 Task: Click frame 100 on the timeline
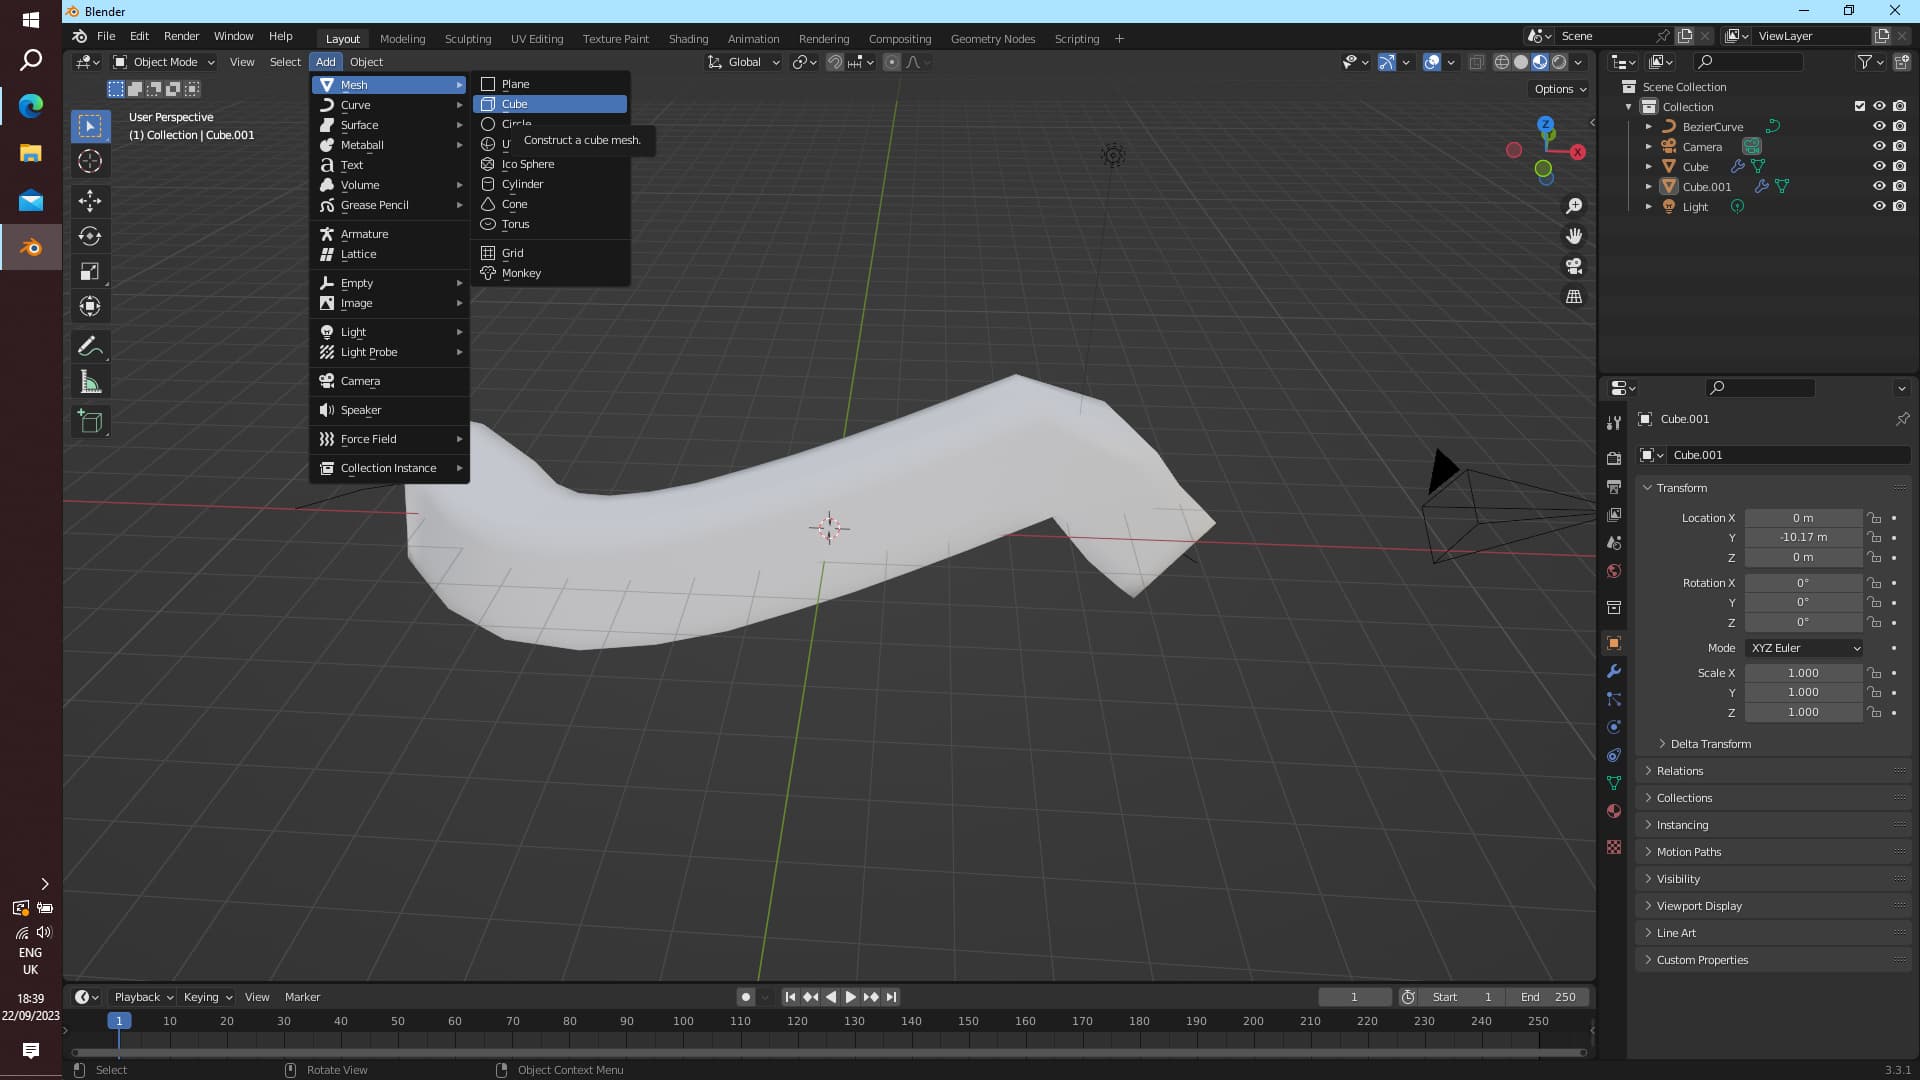pyautogui.click(x=683, y=1022)
